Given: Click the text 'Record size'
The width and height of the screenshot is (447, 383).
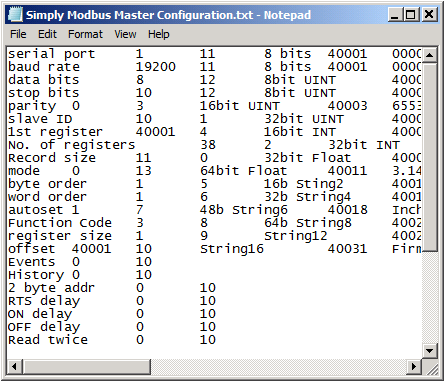Looking at the screenshot, I should click(x=52, y=158).
